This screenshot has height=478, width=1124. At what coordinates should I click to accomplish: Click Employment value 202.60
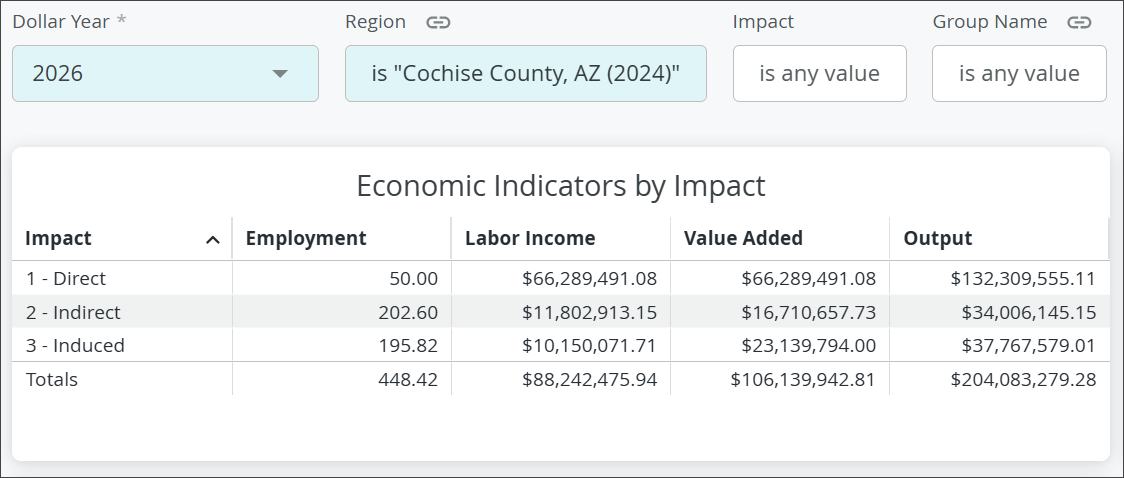click(x=409, y=312)
